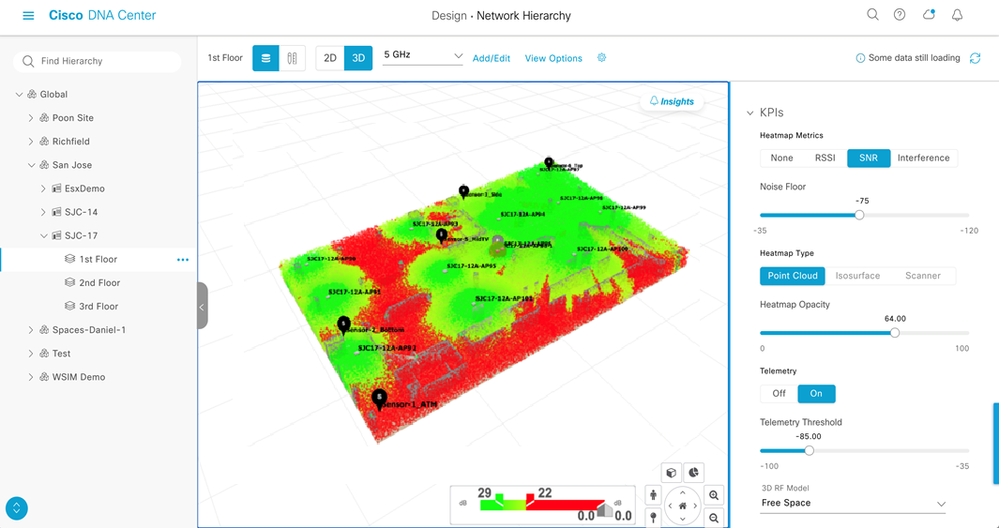Set heatmap metric to RSSI
This screenshot has height=528, width=999.
coord(825,158)
